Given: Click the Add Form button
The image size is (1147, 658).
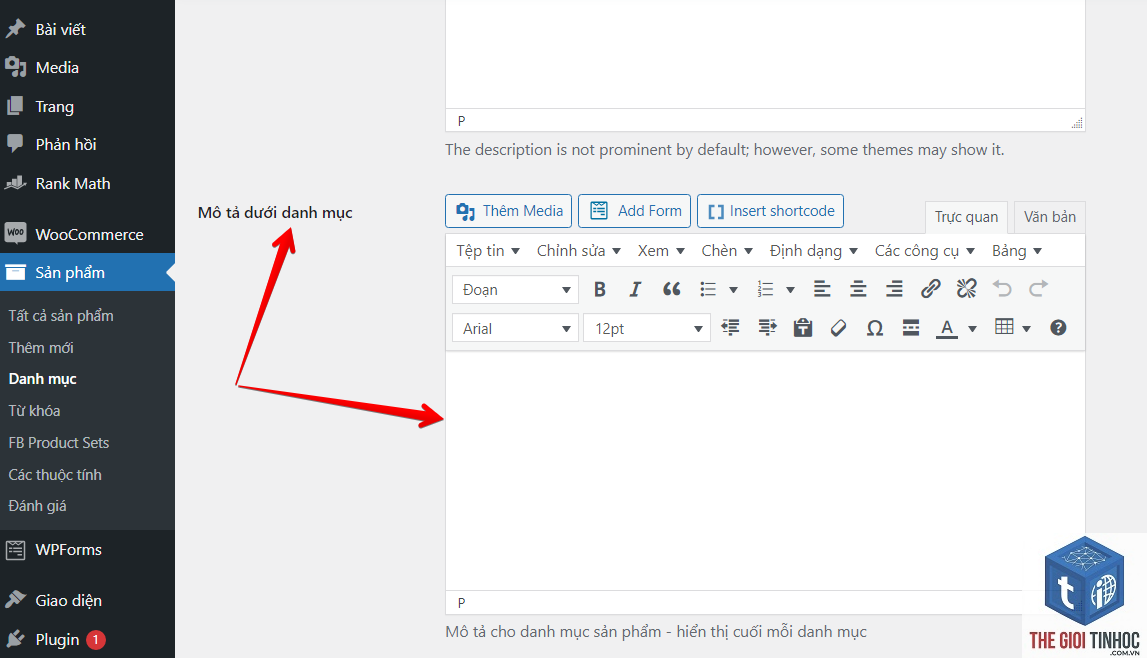Looking at the screenshot, I should pos(634,211).
